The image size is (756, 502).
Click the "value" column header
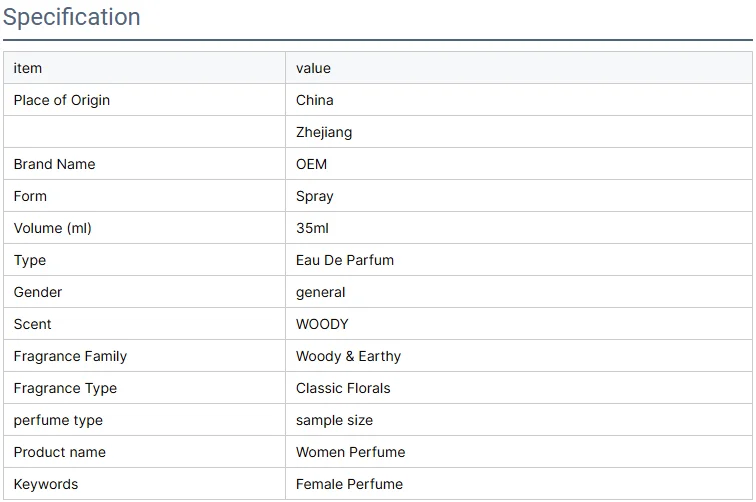point(313,68)
